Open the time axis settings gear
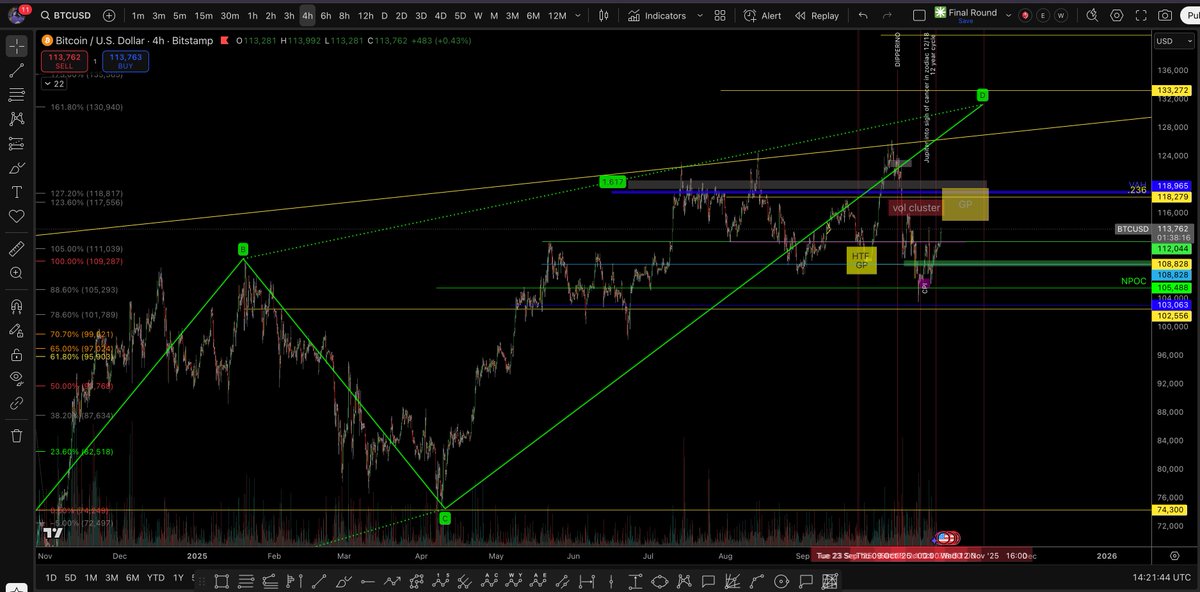This screenshot has height=592, width=1200. point(1175,555)
